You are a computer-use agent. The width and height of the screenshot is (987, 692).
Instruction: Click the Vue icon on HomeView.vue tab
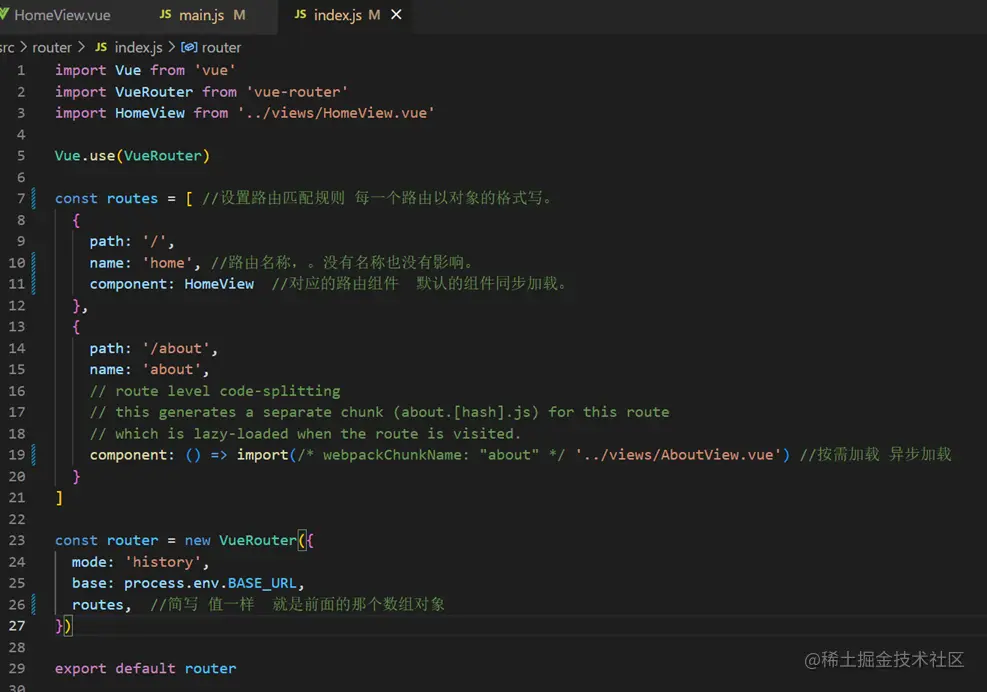(4, 14)
